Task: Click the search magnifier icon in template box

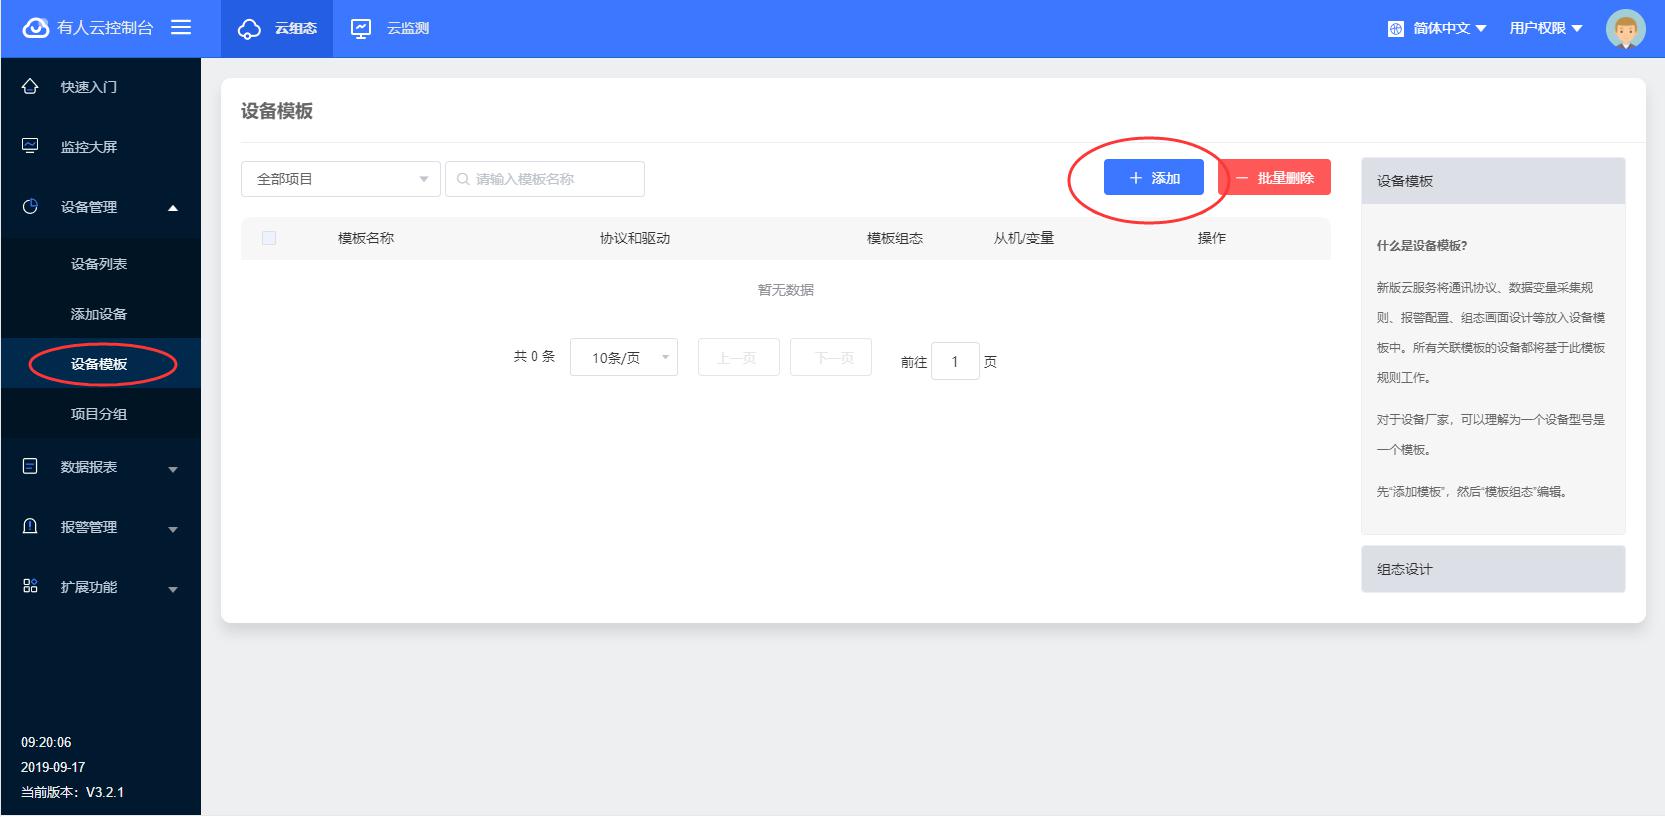Action: (x=463, y=179)
